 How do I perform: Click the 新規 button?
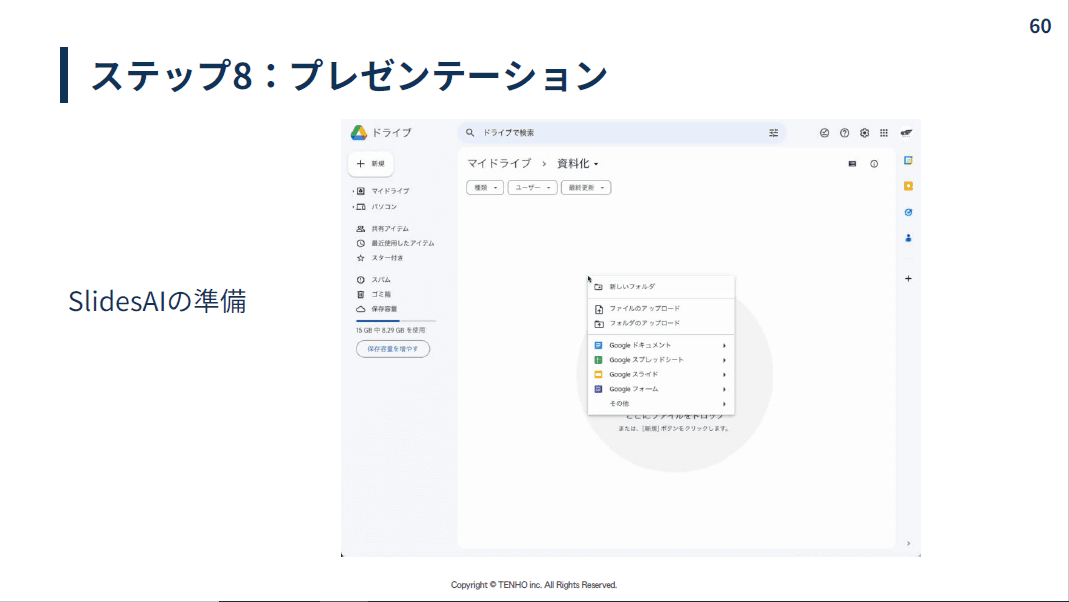[371, 164]
